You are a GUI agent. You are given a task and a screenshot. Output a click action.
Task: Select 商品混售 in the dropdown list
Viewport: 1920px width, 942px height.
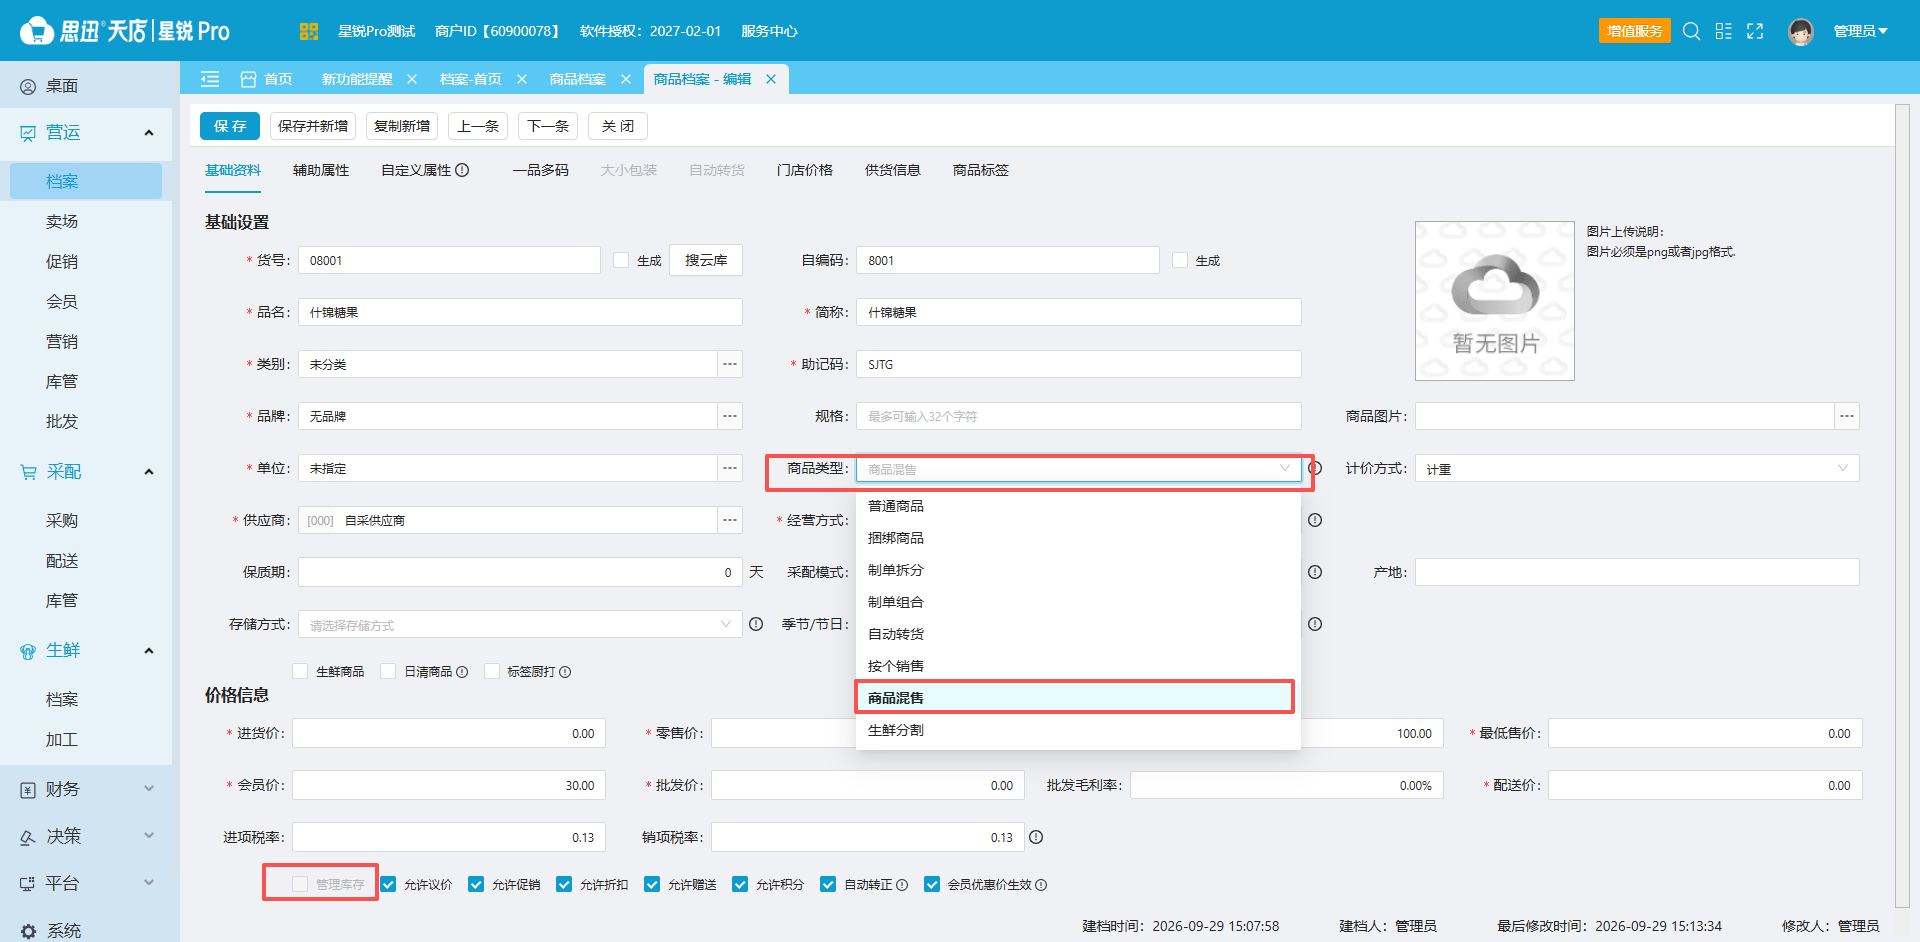(1078, 697)
